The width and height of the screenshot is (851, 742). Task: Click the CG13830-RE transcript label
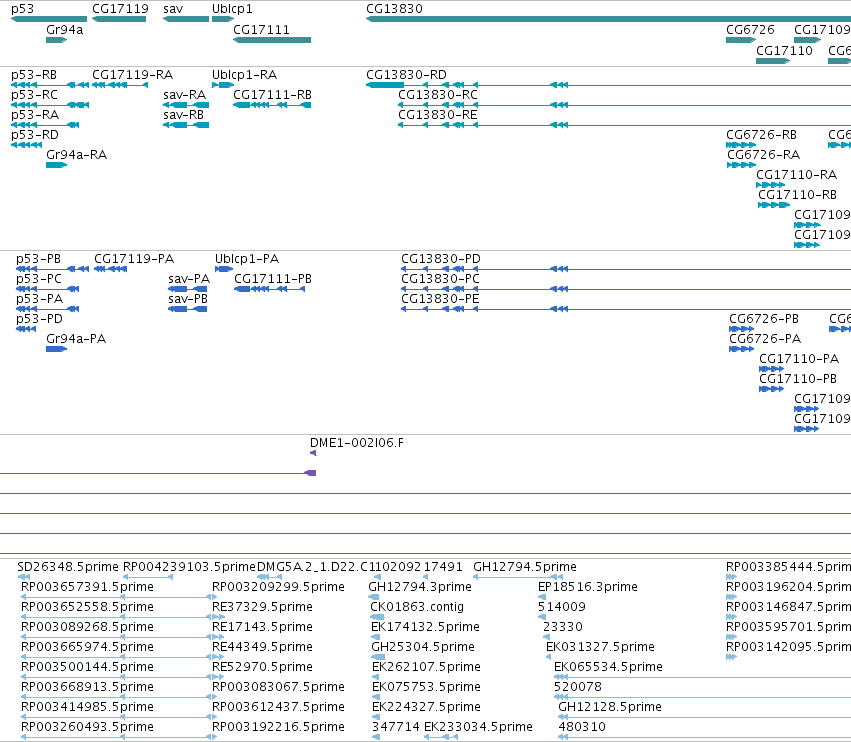point(438,115)
